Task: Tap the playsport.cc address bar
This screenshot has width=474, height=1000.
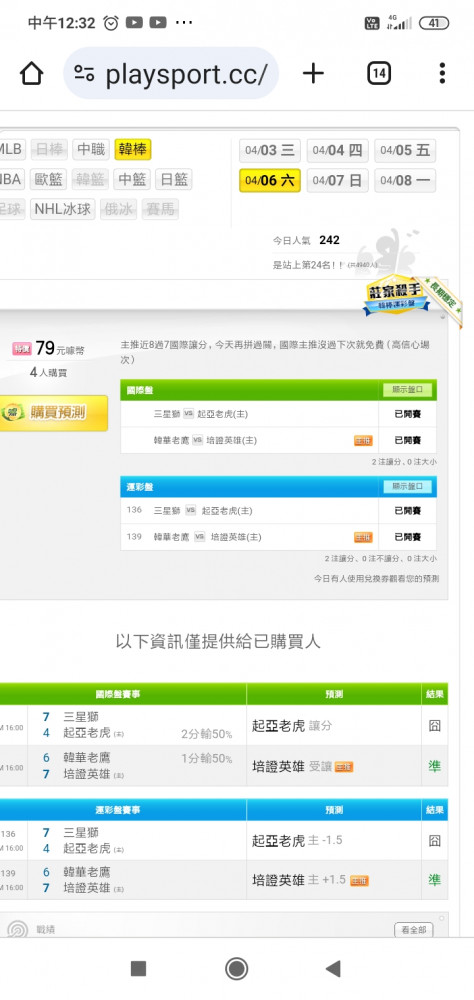Action: 171,73
